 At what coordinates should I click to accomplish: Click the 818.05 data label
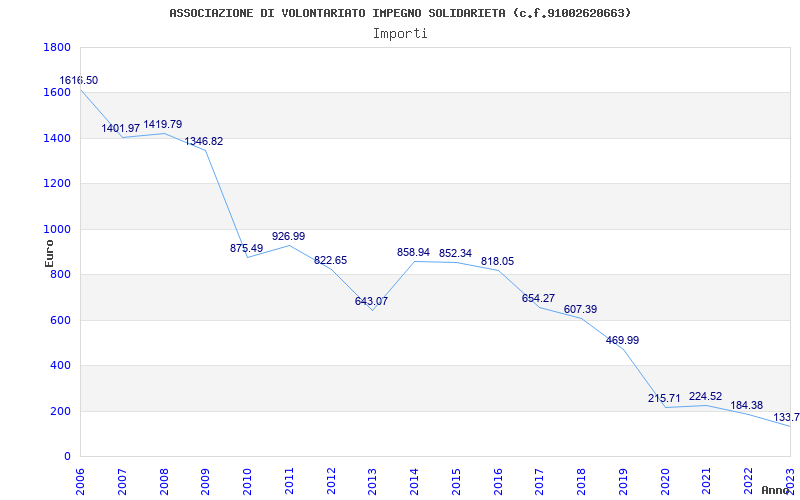click(497, 262)
